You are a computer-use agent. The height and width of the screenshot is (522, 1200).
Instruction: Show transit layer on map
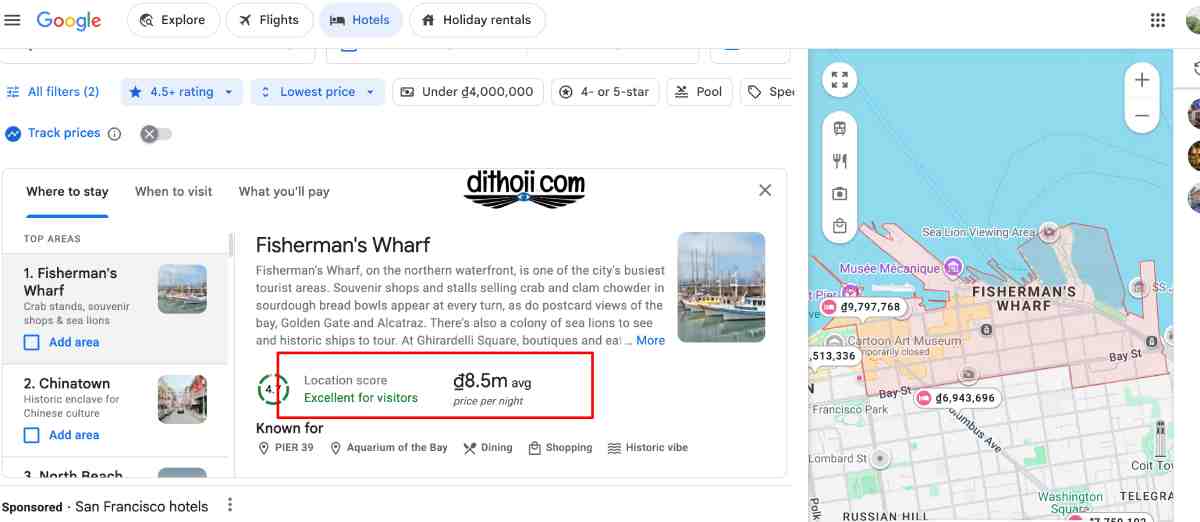pyautogui.click(x=840, y=129)
